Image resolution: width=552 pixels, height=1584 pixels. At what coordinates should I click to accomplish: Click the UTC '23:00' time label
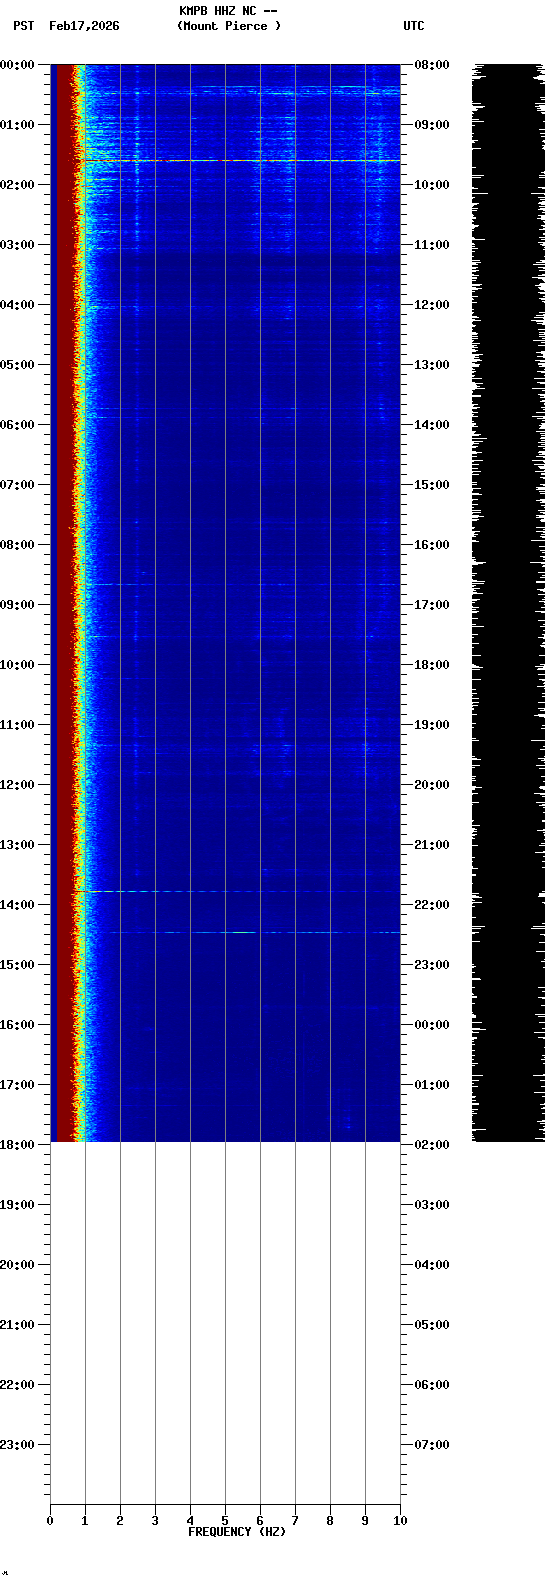432,965
